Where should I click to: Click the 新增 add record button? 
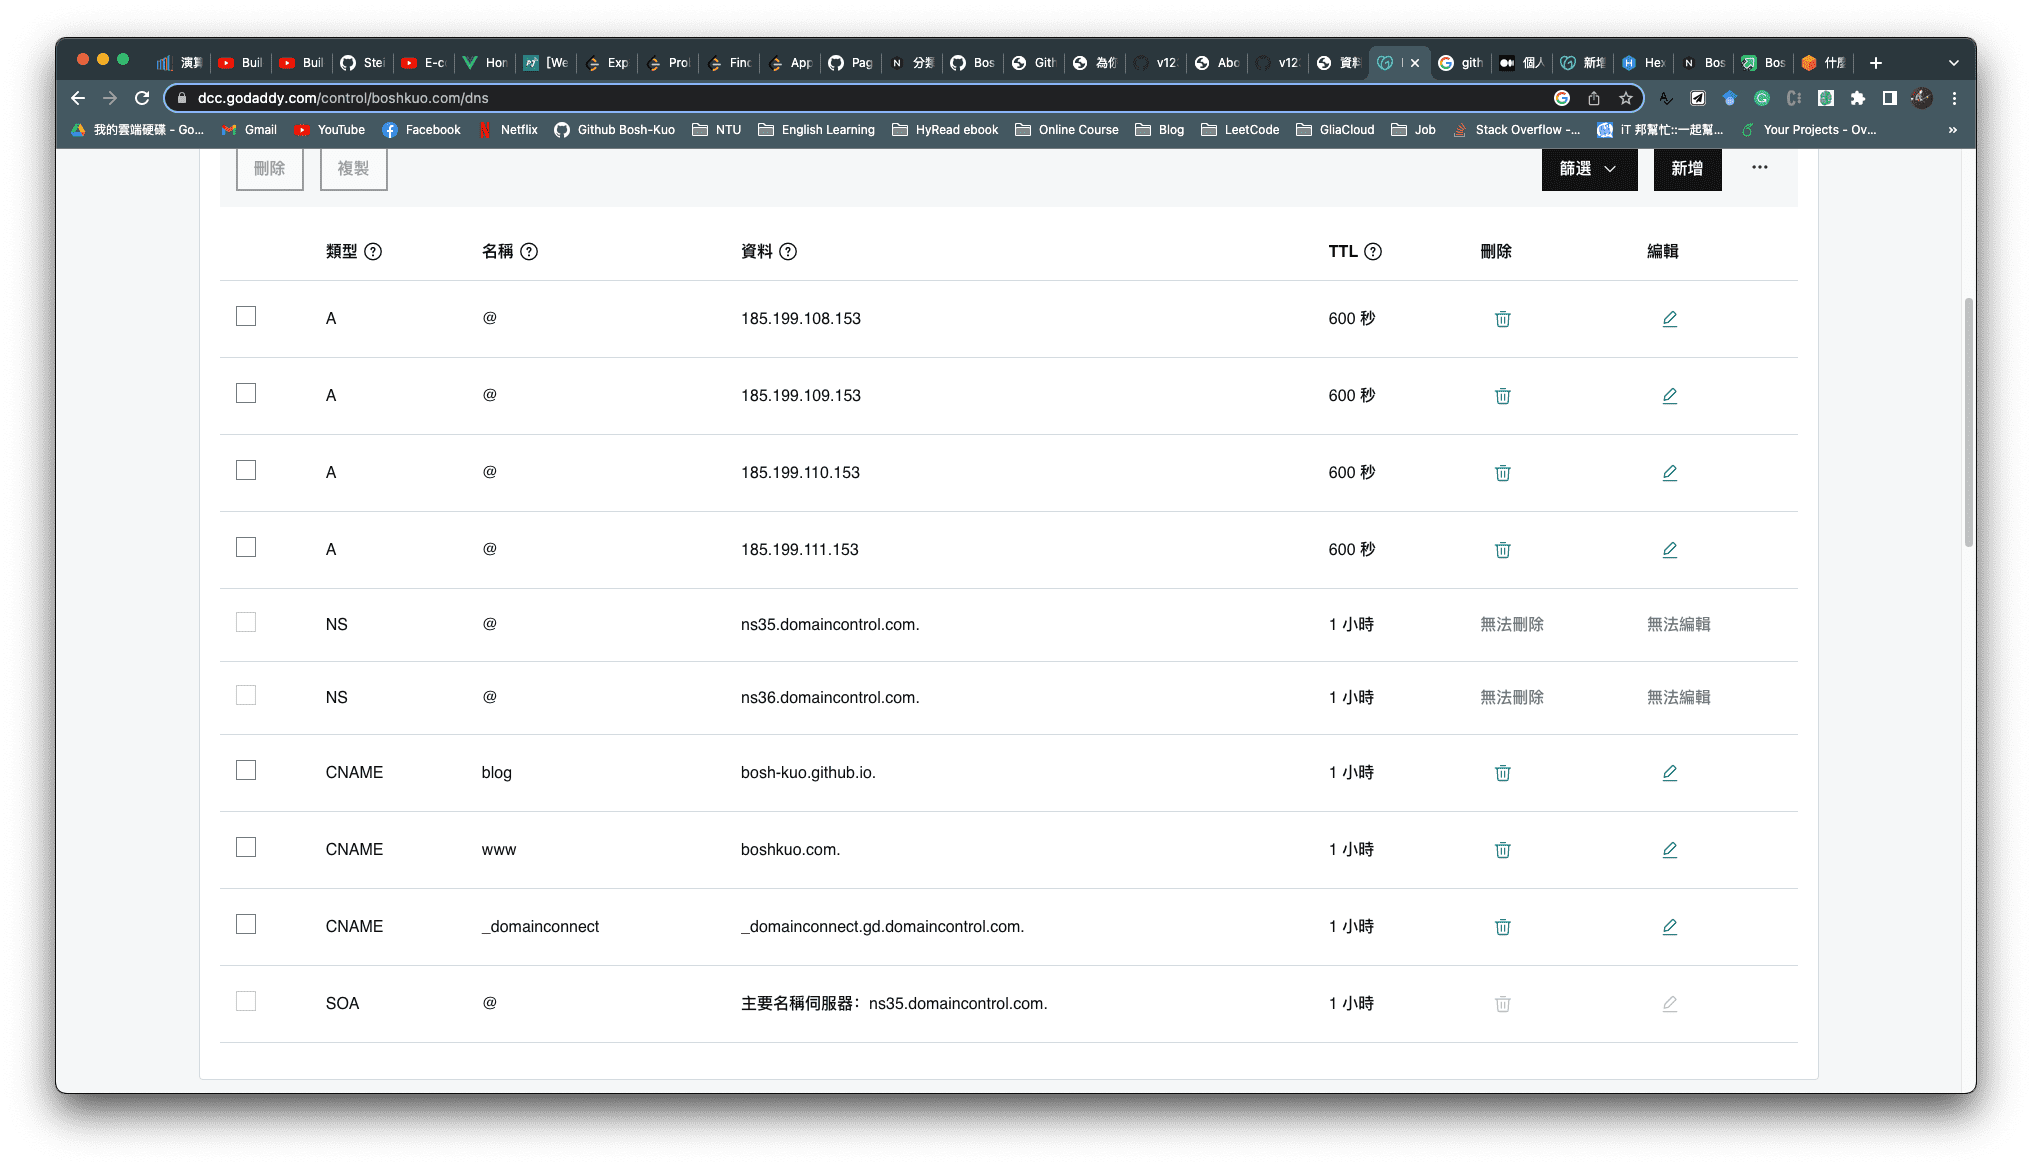[1687, 169]
